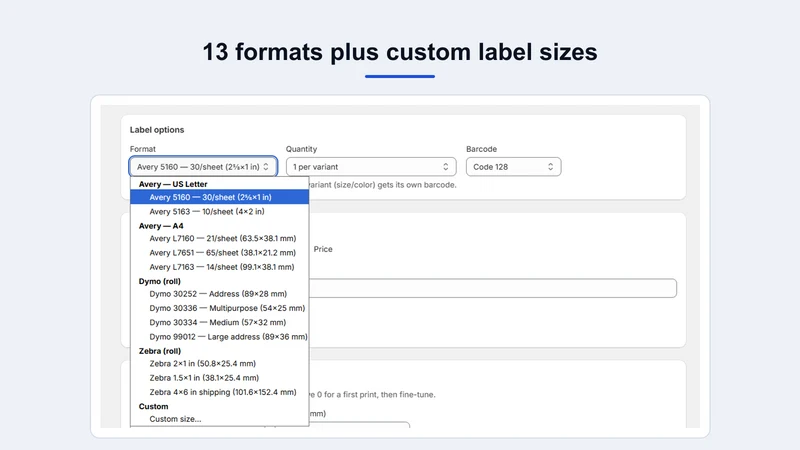
Task: Open the Format dropdown showing Avery 5160
Action: pyautogui.click(x=203, y=167)
